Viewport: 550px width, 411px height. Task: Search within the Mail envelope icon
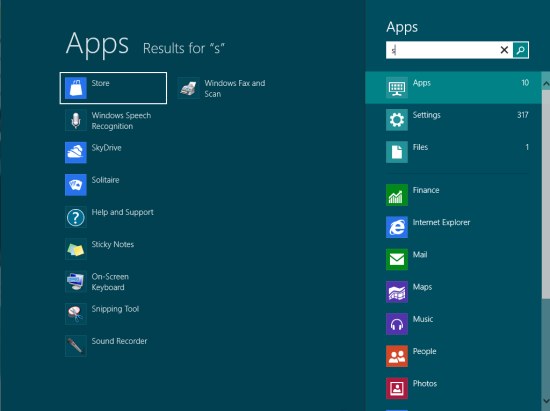(397, 260)
